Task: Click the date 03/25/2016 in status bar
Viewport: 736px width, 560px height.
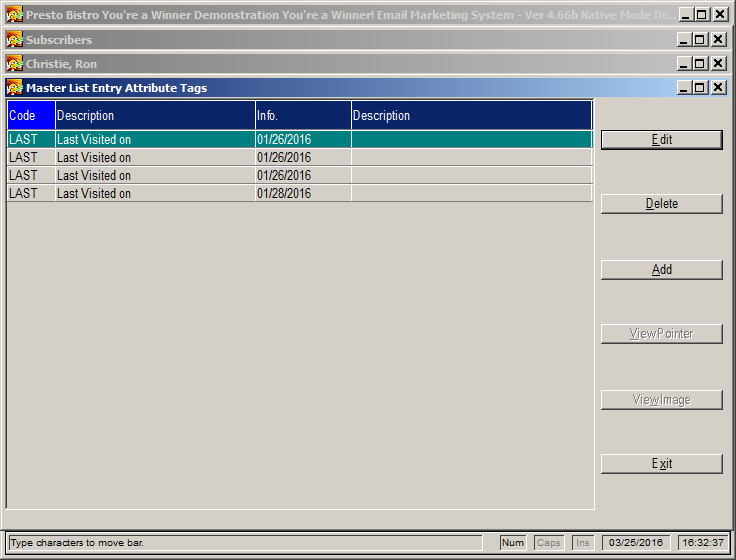Action: pyautogui.click(x=636, y=543)
